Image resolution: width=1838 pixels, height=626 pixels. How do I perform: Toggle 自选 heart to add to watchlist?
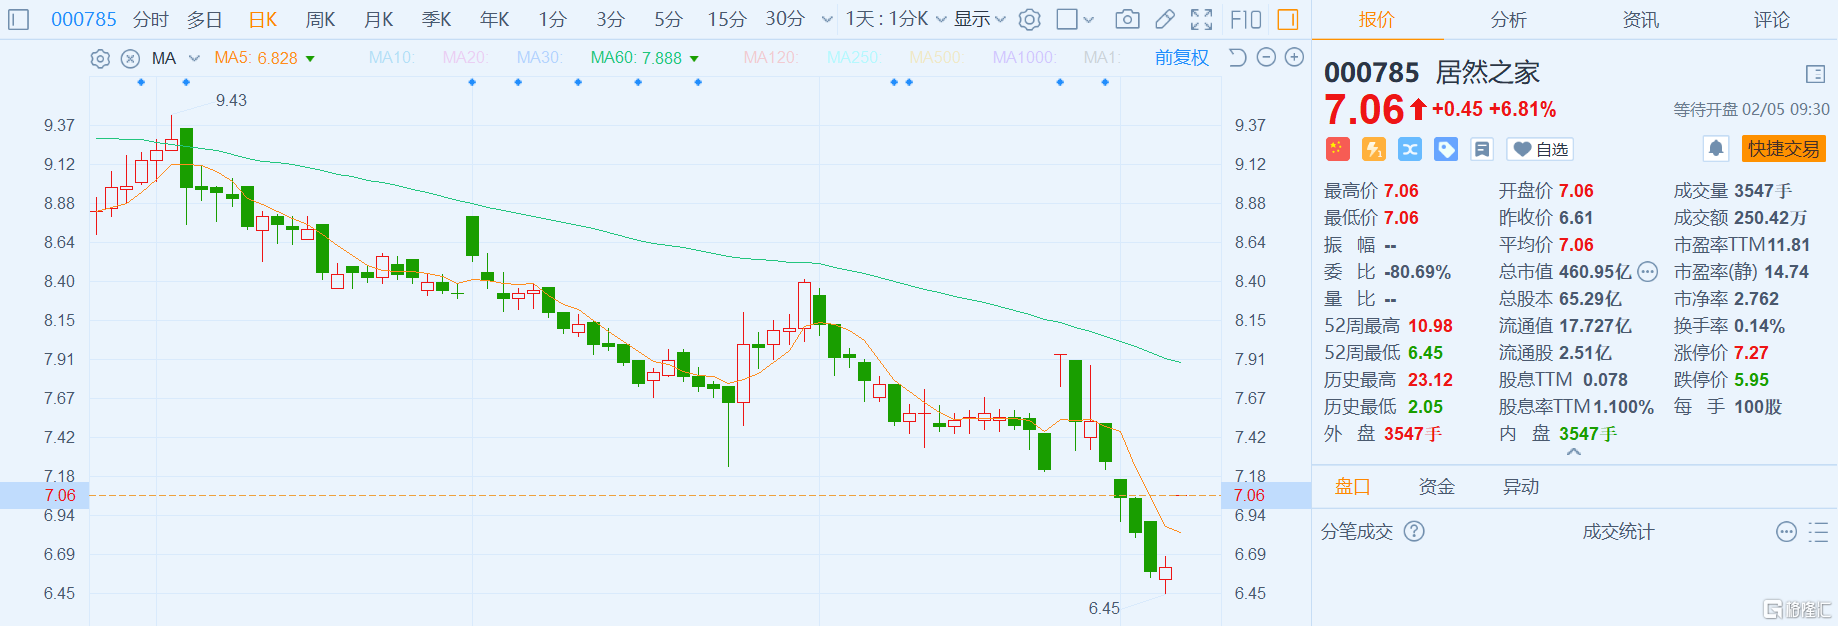1540,149
